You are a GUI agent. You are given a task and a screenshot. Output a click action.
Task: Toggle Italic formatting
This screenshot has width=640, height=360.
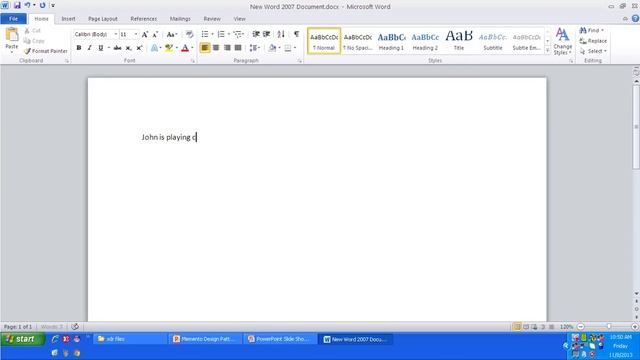click(89, 48)
